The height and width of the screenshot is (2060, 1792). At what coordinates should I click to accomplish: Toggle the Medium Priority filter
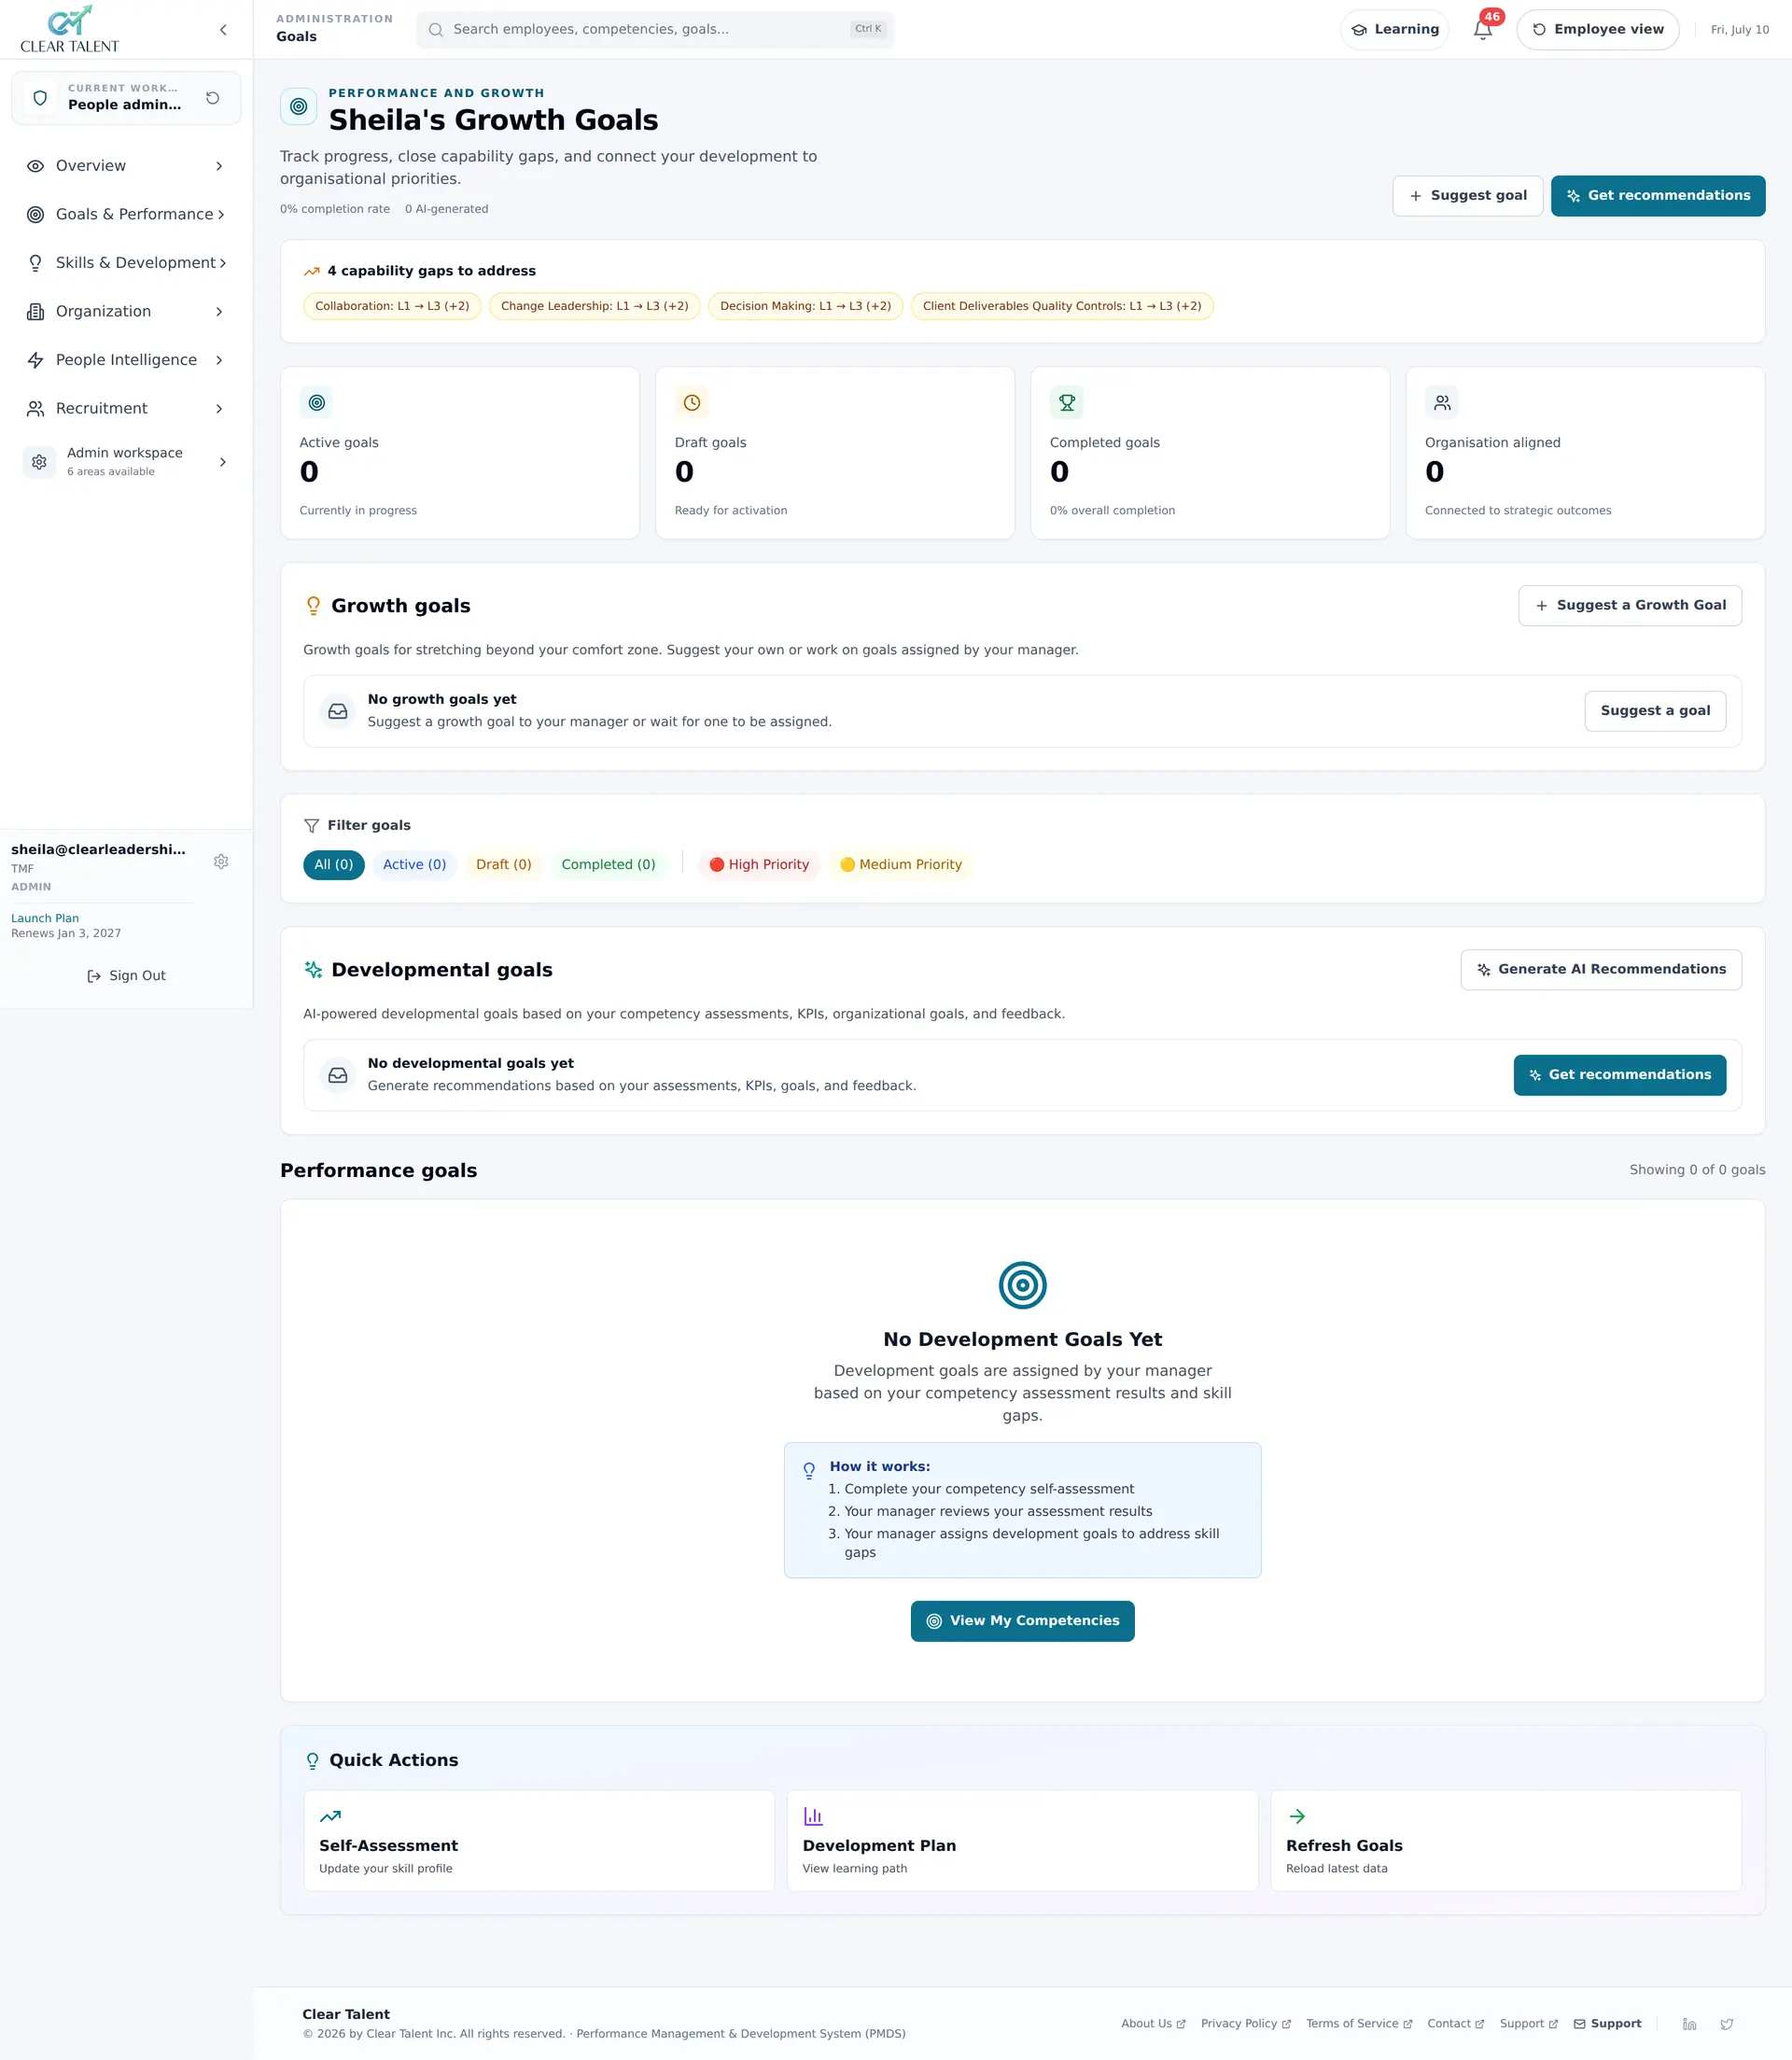pos(900,865)
